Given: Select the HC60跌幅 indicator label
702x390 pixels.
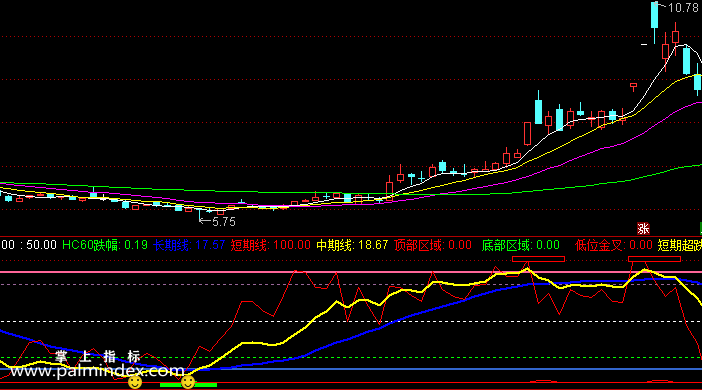Looking at the screenshot, I should pos(105,245).
